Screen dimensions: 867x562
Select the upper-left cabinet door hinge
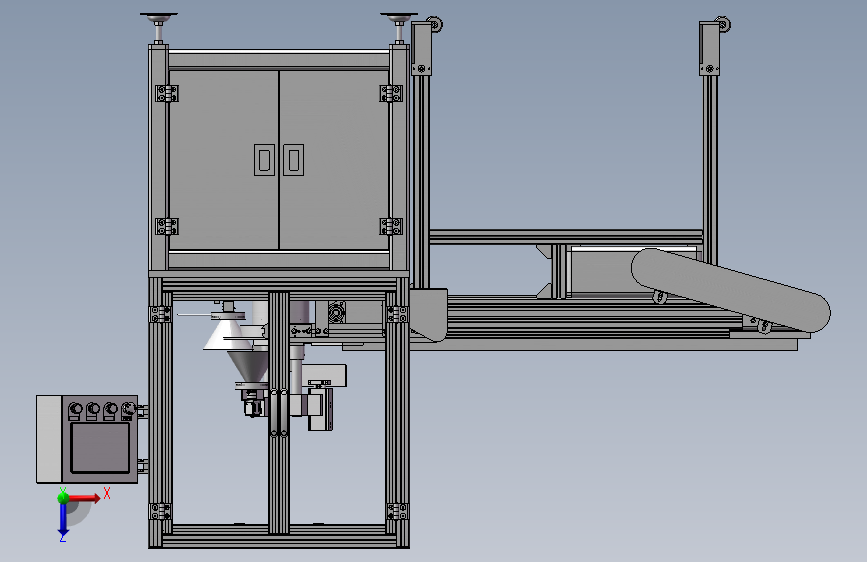click(166, 93)
